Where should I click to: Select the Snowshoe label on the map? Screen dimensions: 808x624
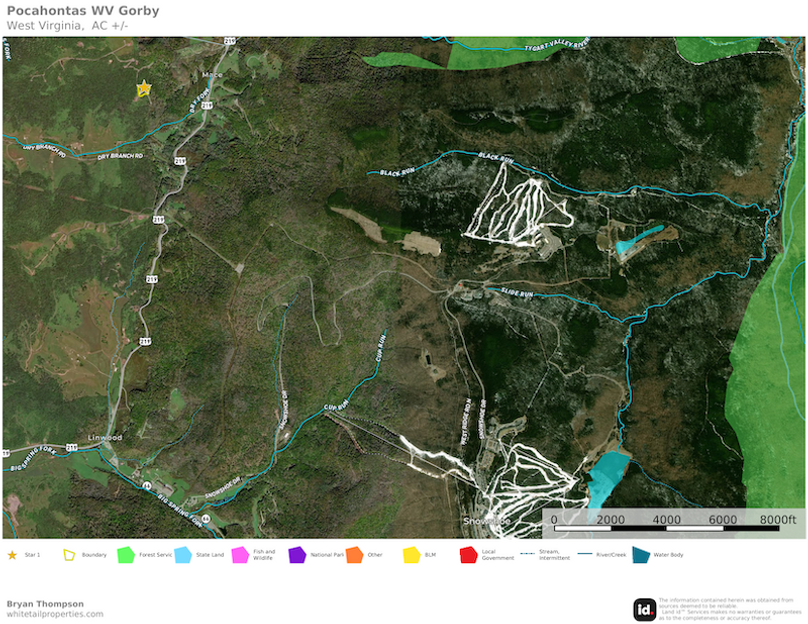[x=485, y=520]
